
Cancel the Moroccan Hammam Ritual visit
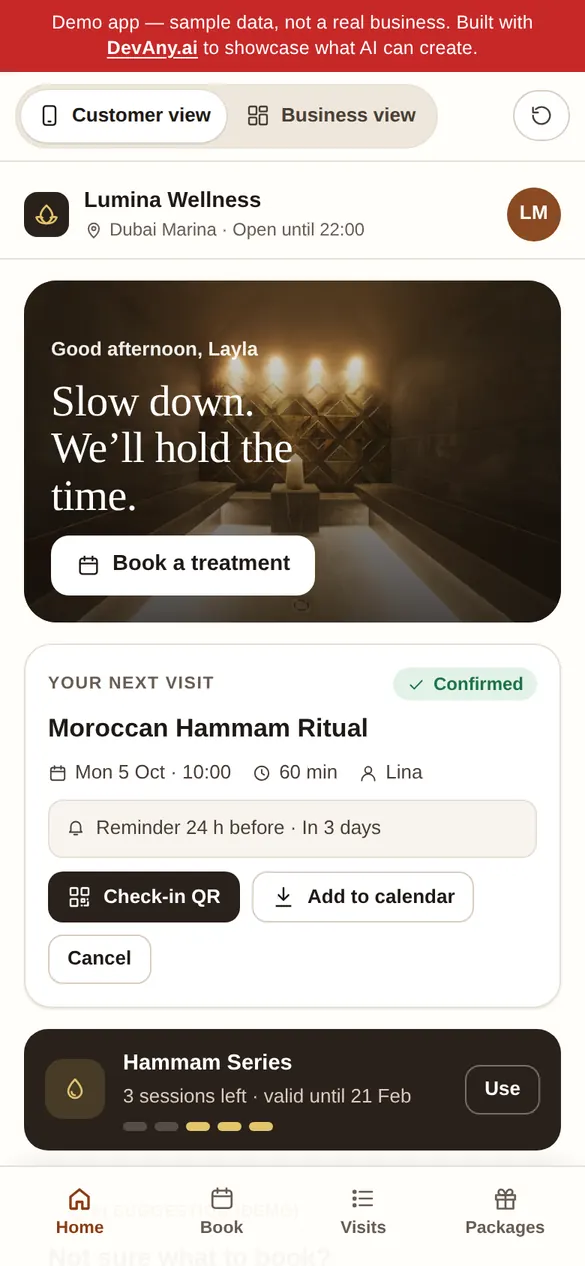tap(99, 959)
